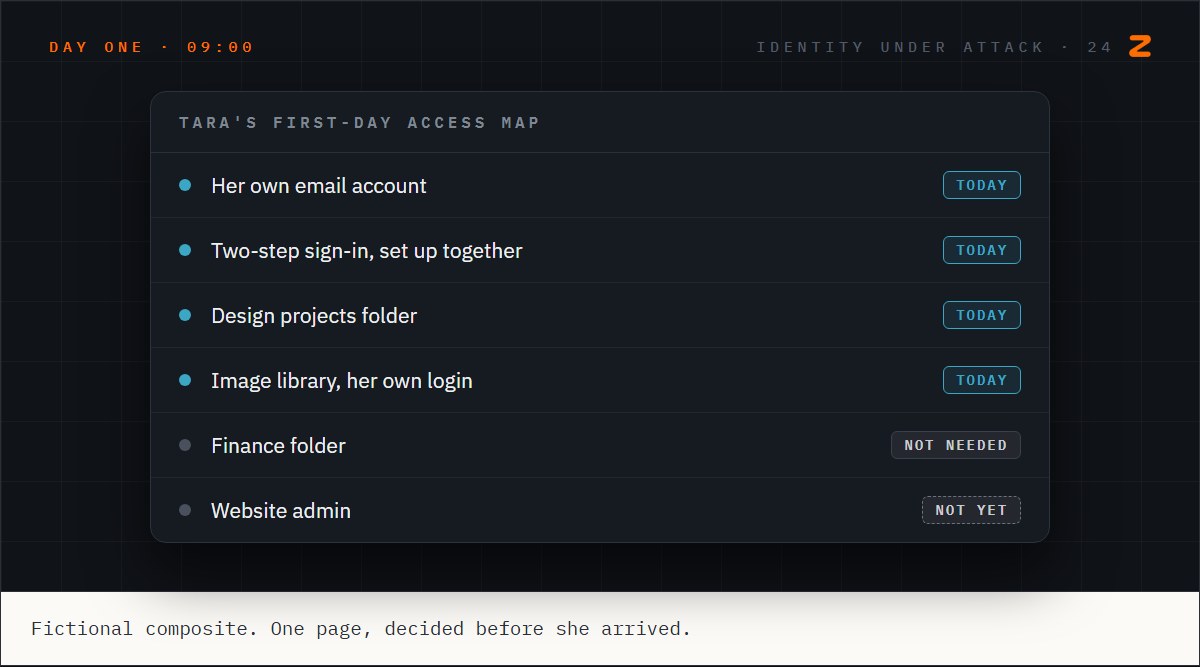The height and width of the screenshot is (667, 1200).
Task: Click the TODAY badge for two-step sign-in
Action: 981,250
